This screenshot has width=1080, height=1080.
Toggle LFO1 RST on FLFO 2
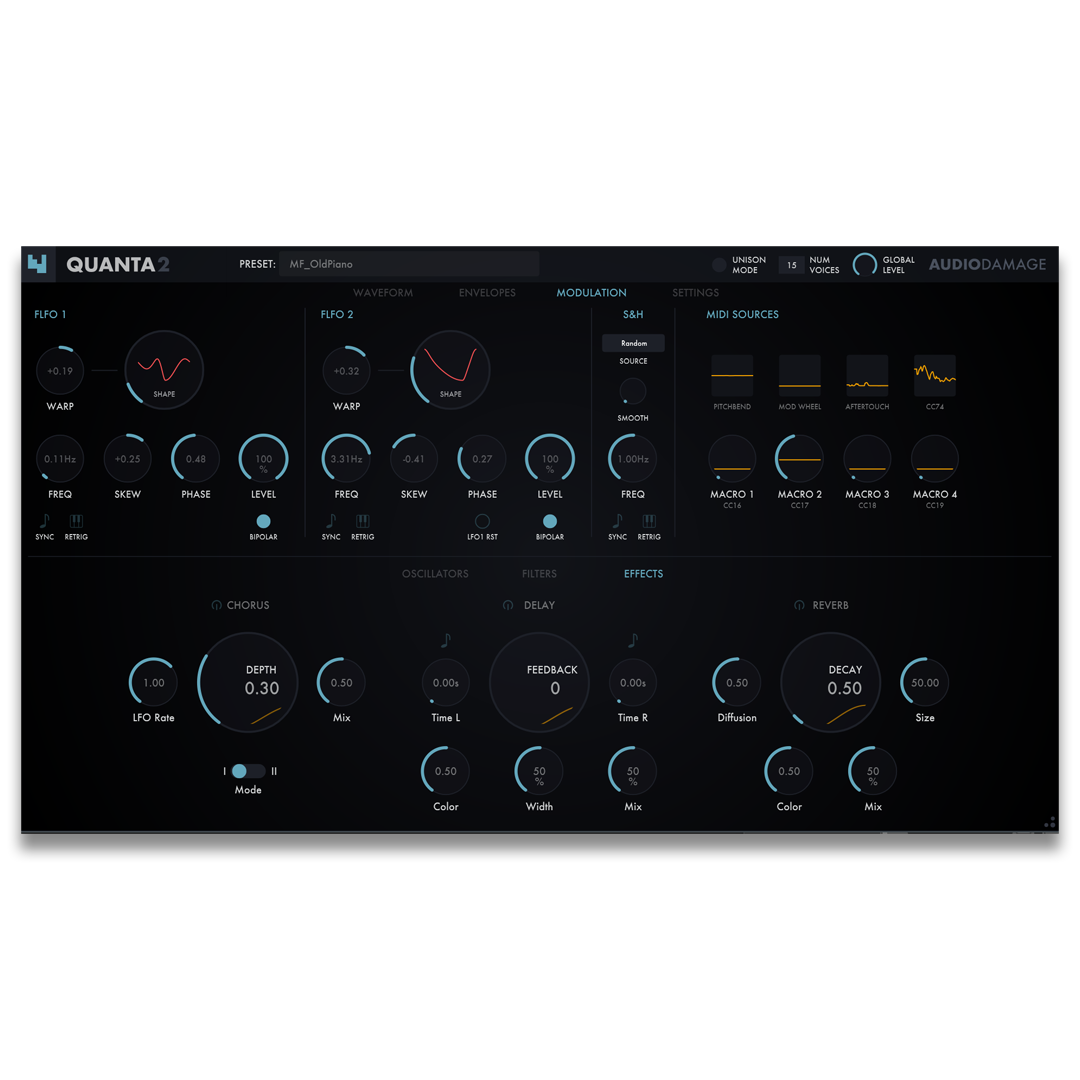[481, 521]
